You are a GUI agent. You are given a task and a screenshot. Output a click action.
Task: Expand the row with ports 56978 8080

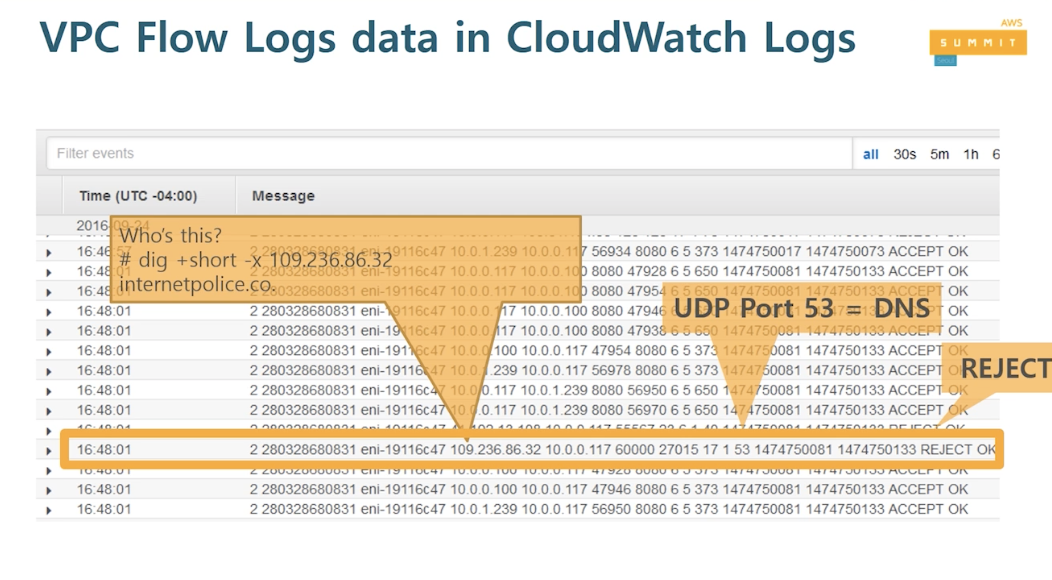point(48,371)
